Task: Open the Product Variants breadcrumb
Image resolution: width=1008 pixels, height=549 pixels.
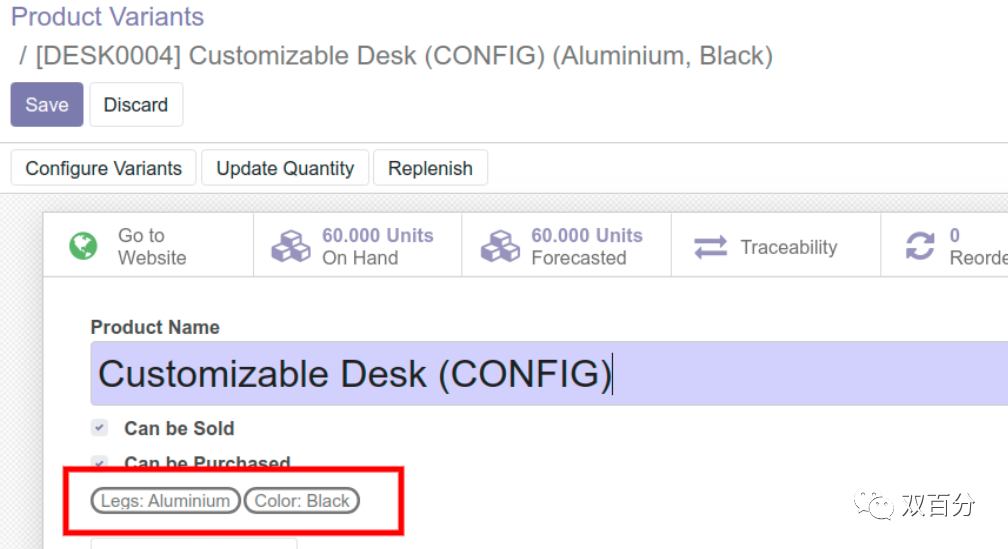Action: click(x=107, y=17)
